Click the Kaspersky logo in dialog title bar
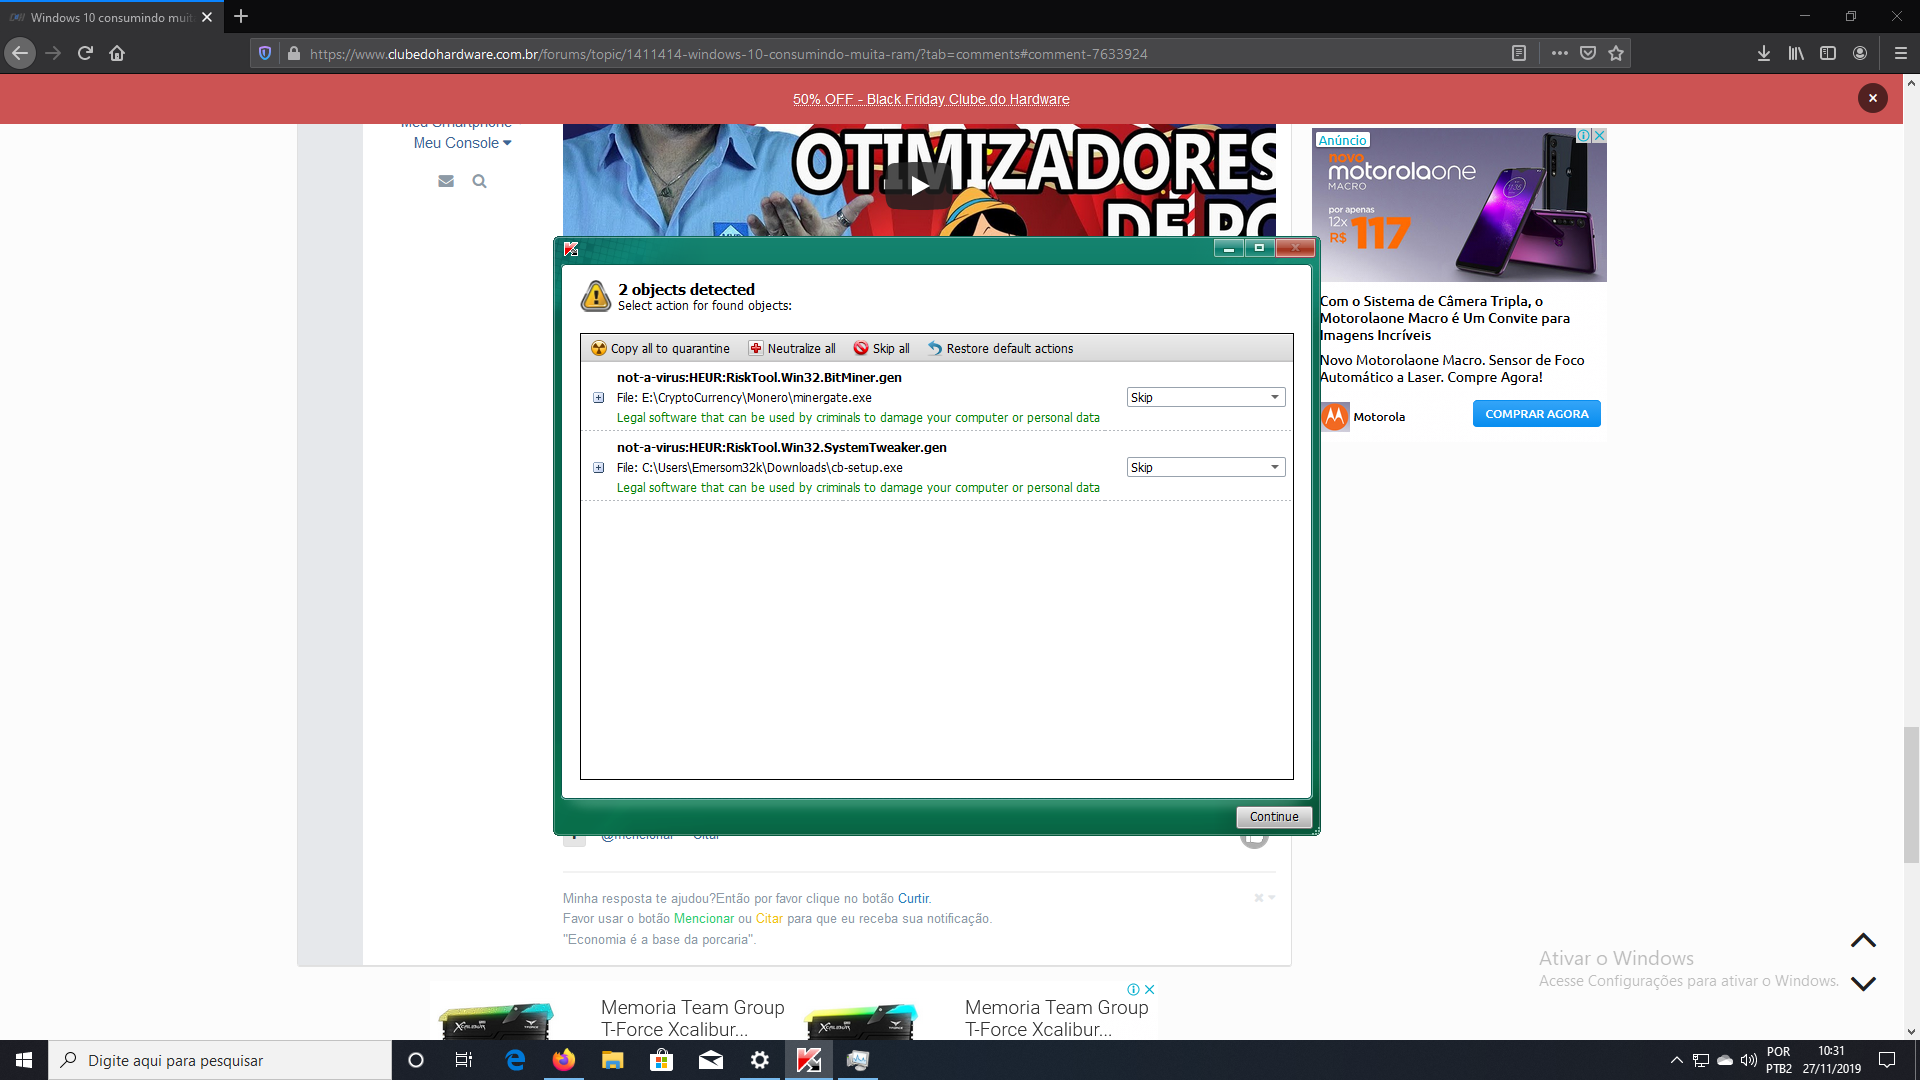The height and width of the screenshot is (1080, 1920). point(571,249)
